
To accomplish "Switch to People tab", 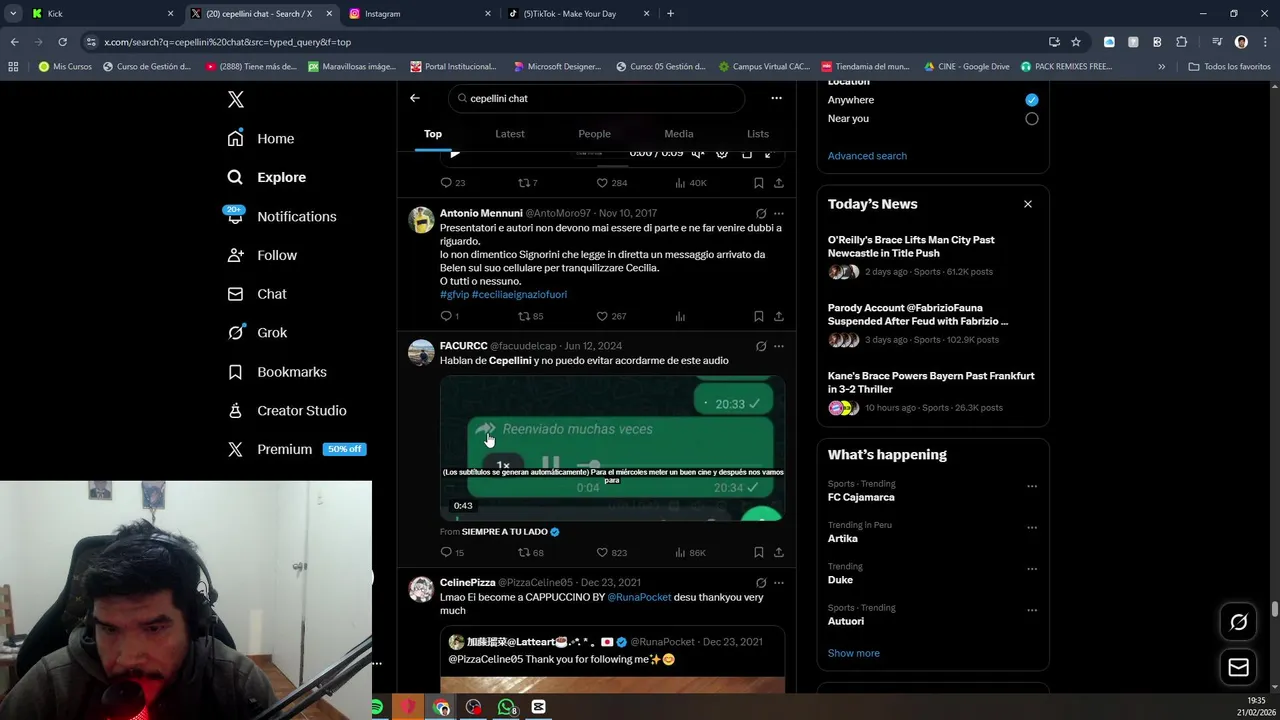I will pyautogui.click(x=594, y=134).
